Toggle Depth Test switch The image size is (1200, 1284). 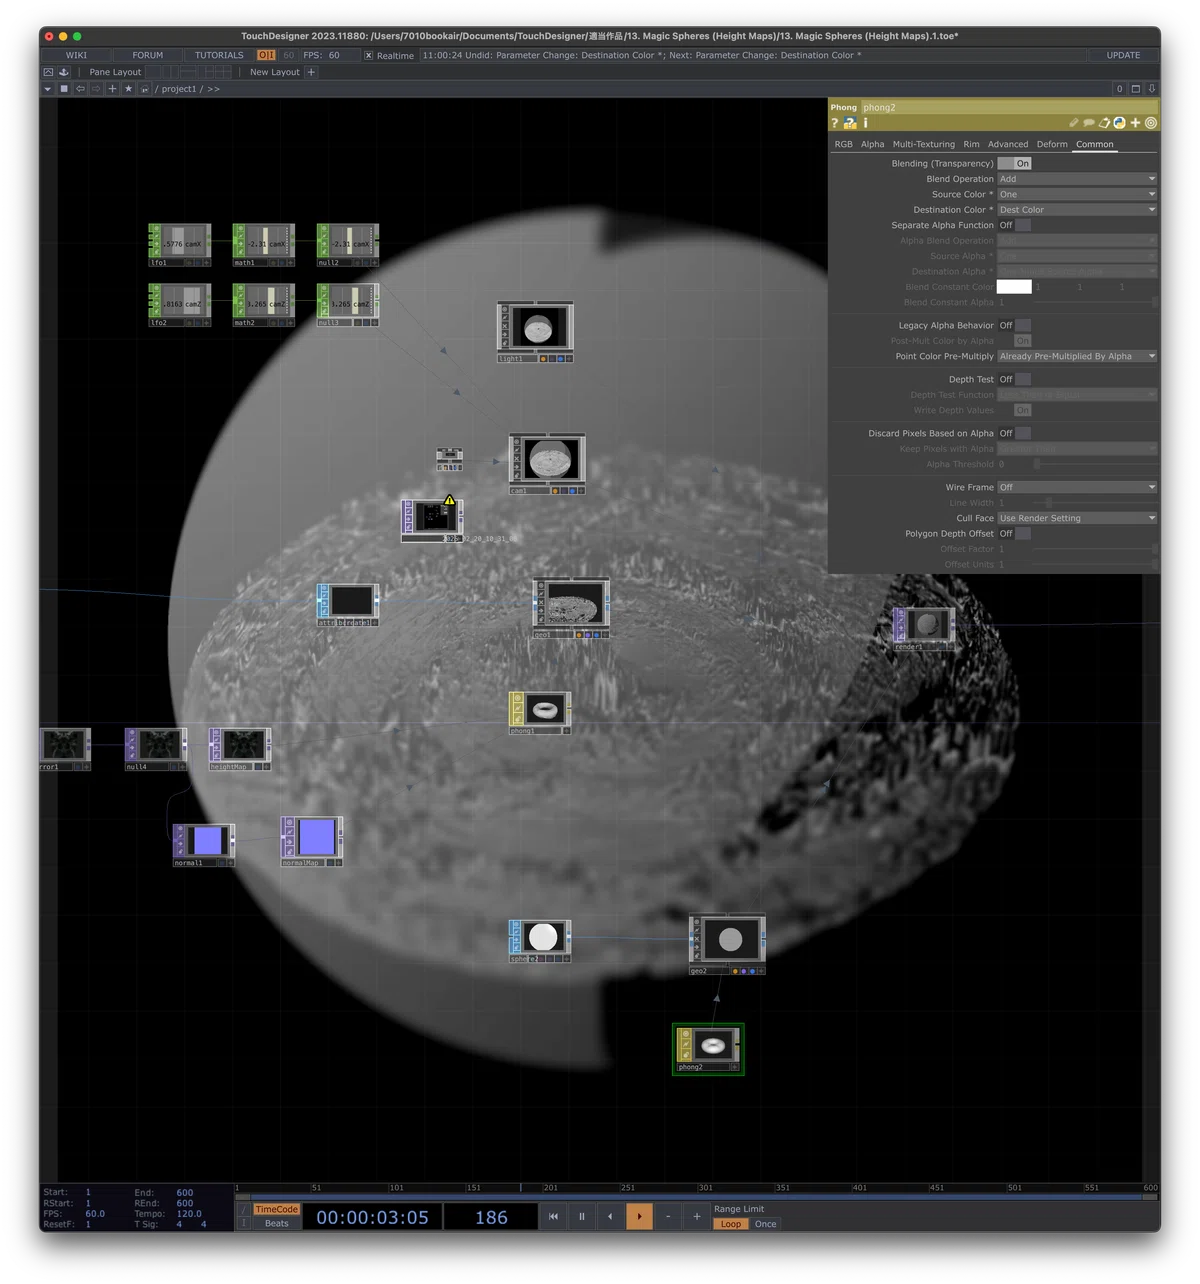click(x=1014, y=379)
